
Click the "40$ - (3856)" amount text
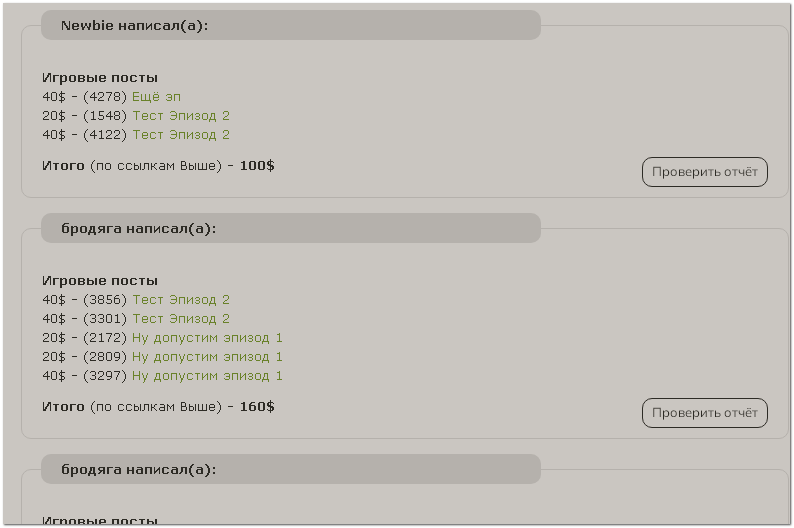click(84, 300)
